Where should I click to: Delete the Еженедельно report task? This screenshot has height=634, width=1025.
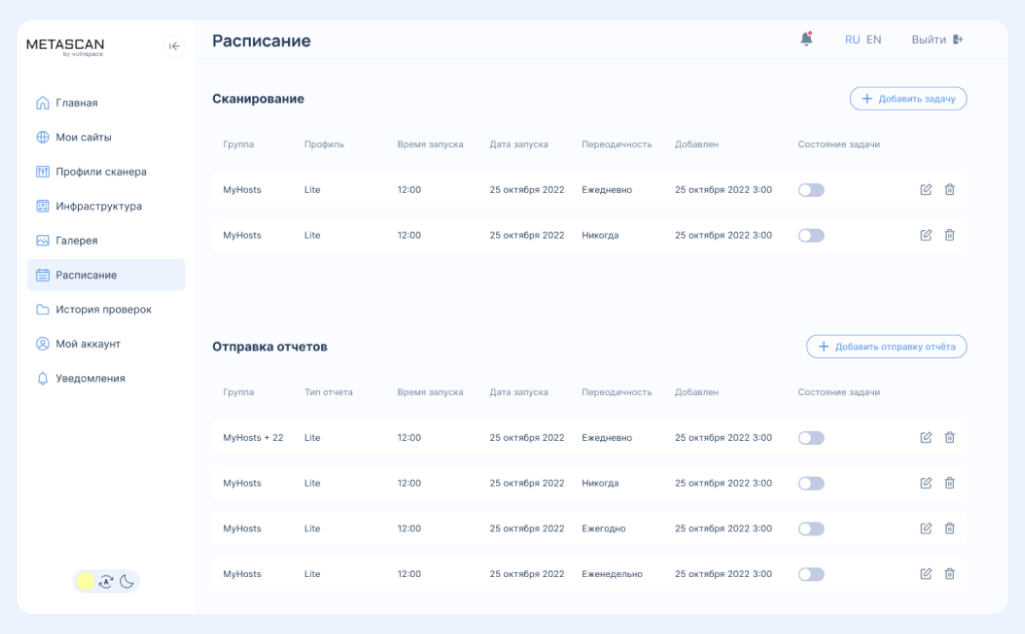click(x=950, y=574)
